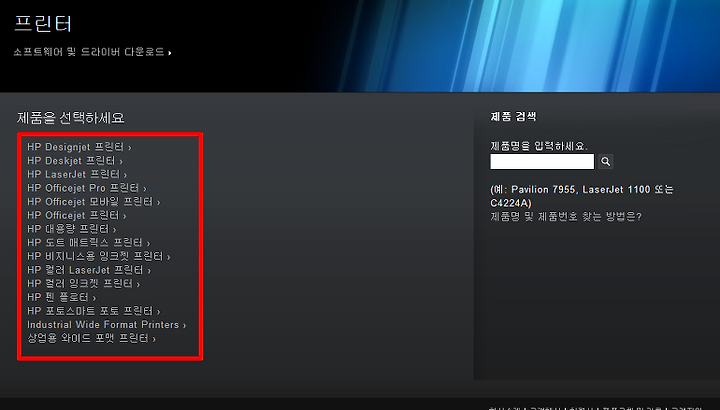Open HP 포토스마트 포토 프린터 link
The width and height of the screenshot is (720, 410).
click(x=94, y=311)
